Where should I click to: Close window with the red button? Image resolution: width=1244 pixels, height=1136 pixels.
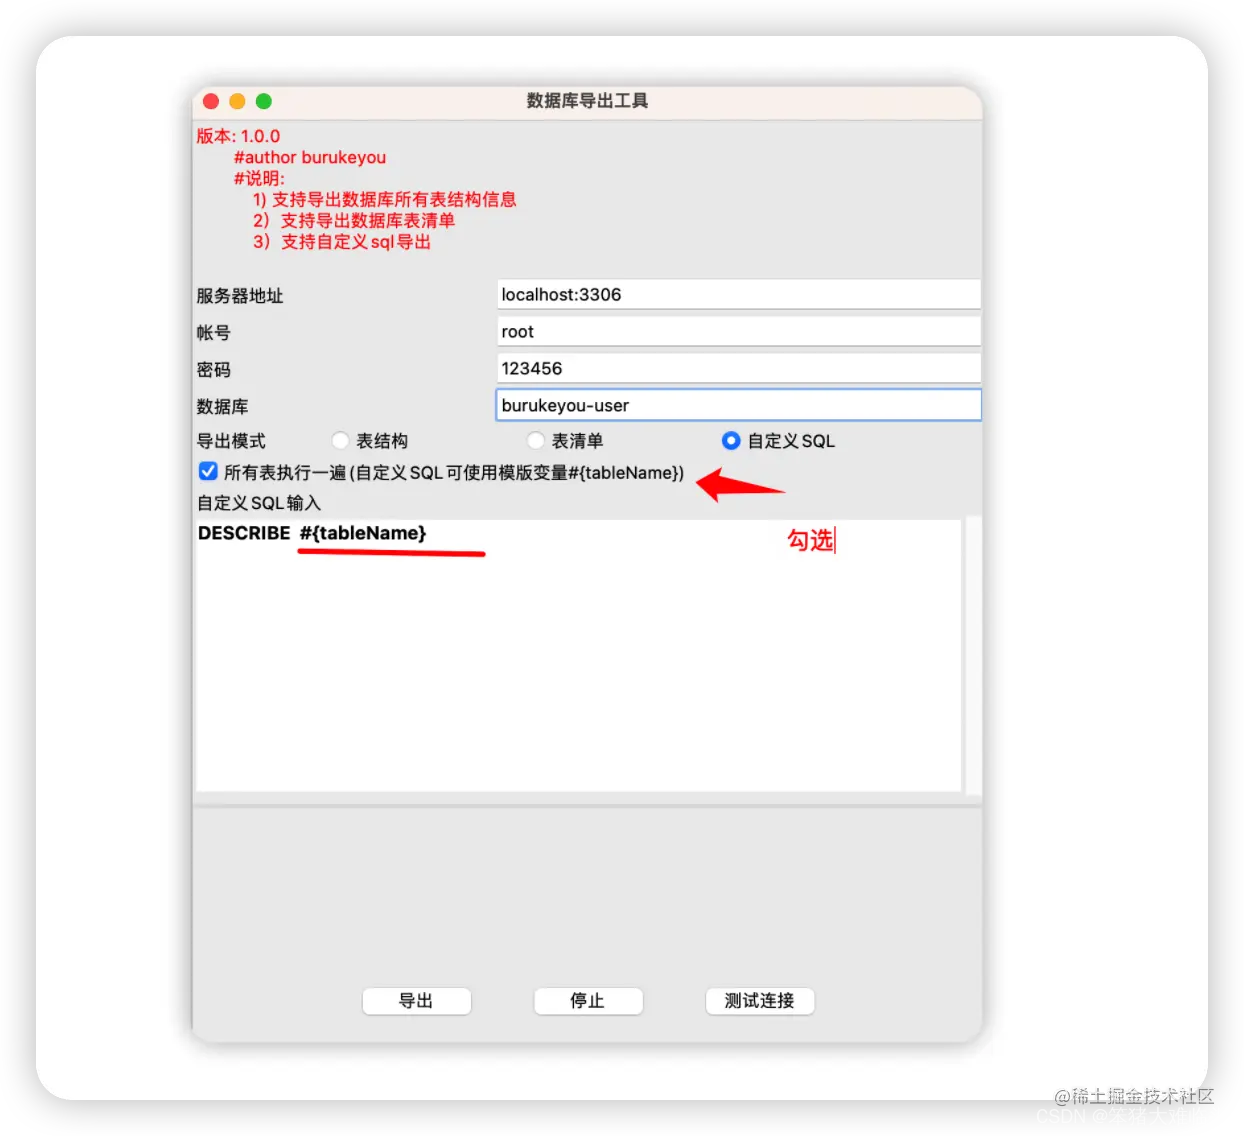[x=211, y=101]
